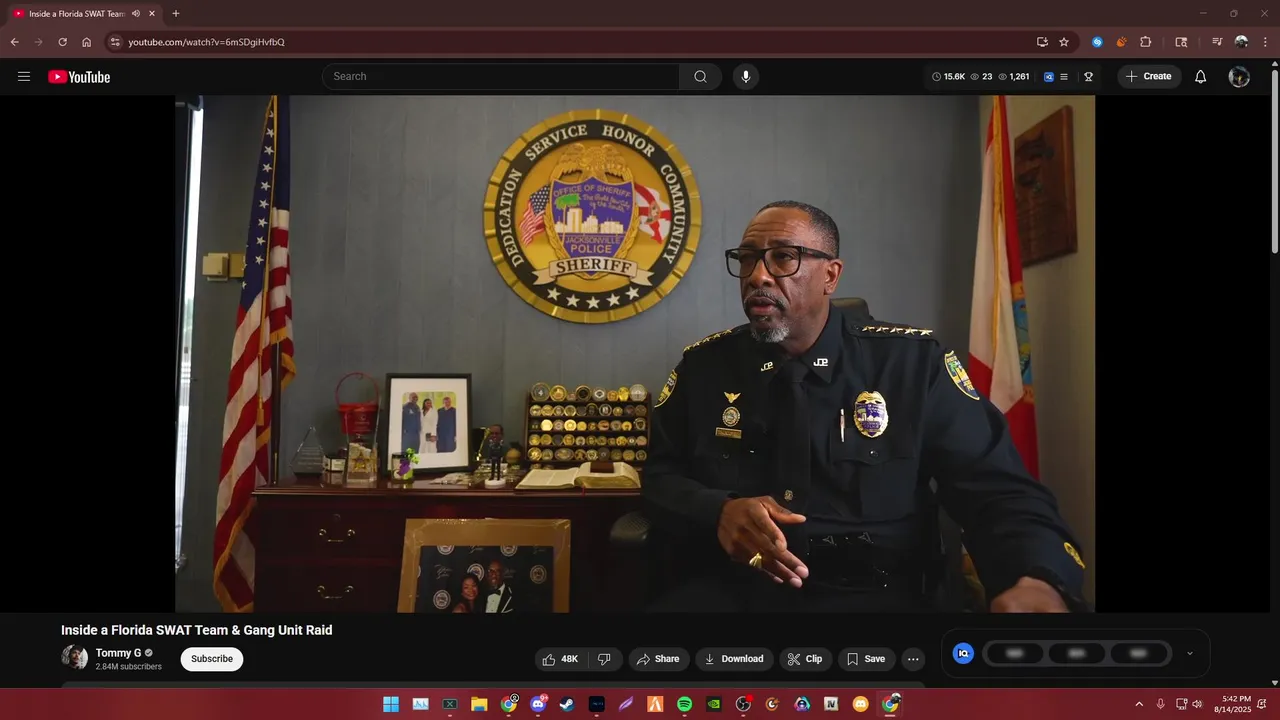Create a clip of this video
1280x720 pixels.
(805, 659)
